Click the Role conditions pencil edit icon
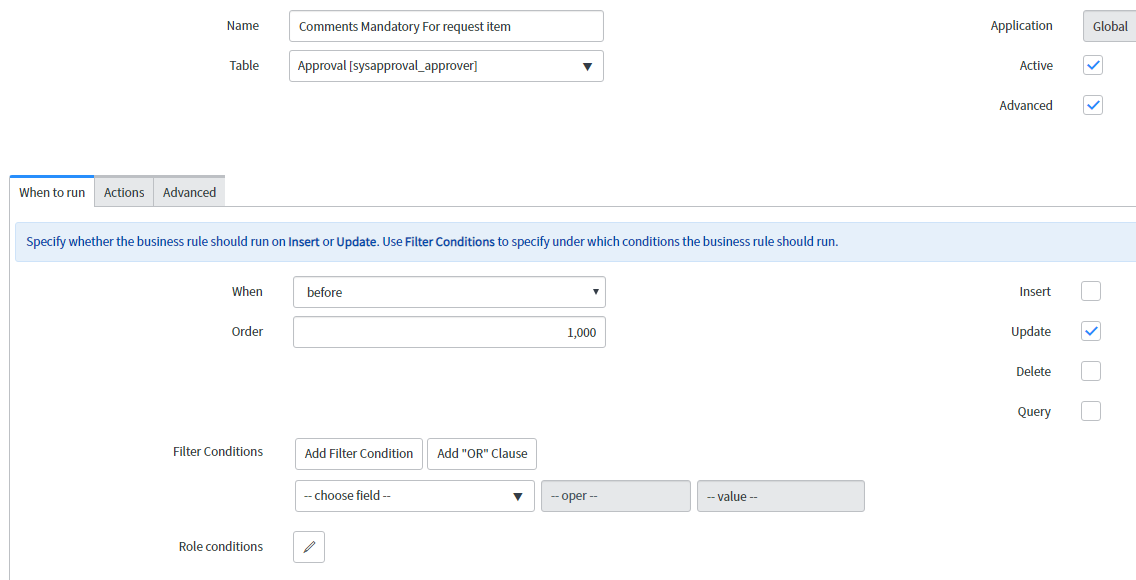 coord(309,547)
